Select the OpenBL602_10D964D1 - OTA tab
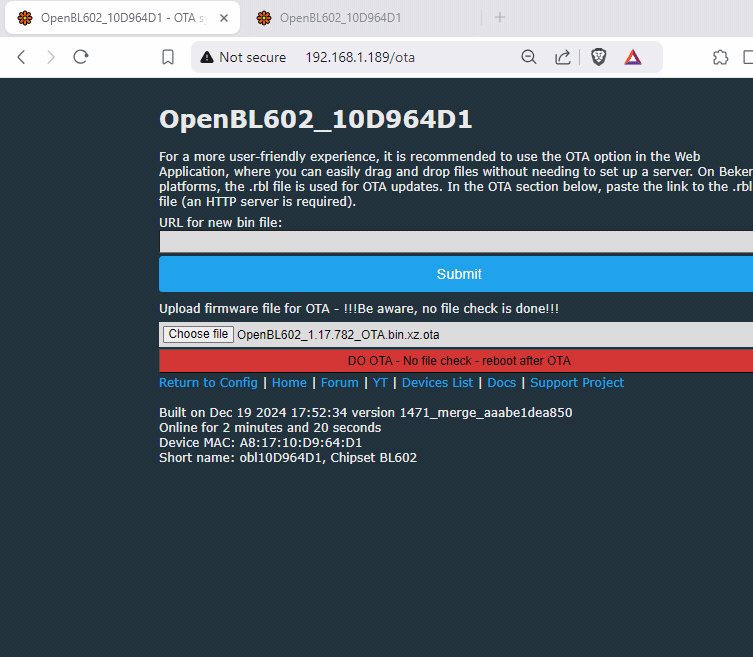 [x=122, y=18]
